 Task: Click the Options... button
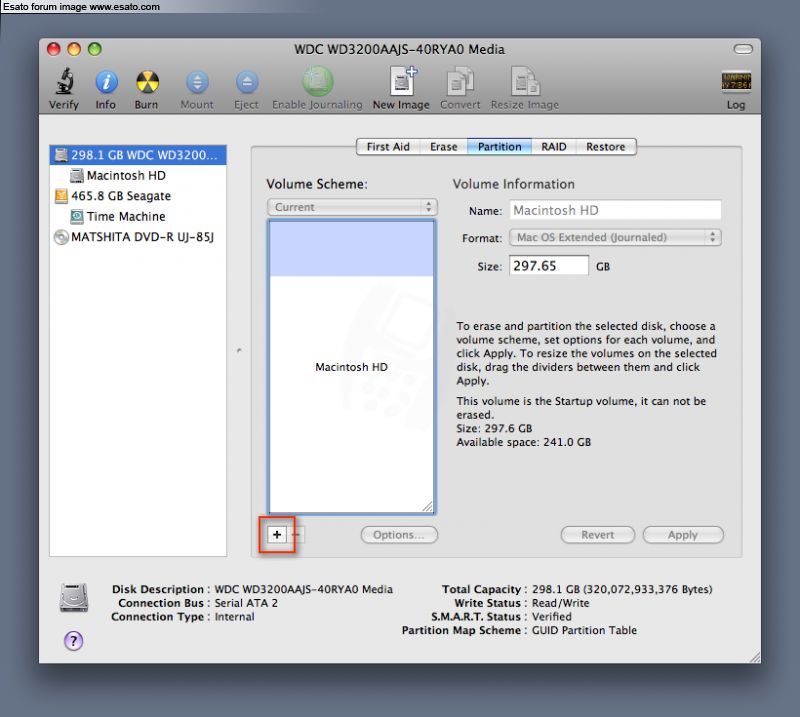pyautogui.click(x=399, y=535)
